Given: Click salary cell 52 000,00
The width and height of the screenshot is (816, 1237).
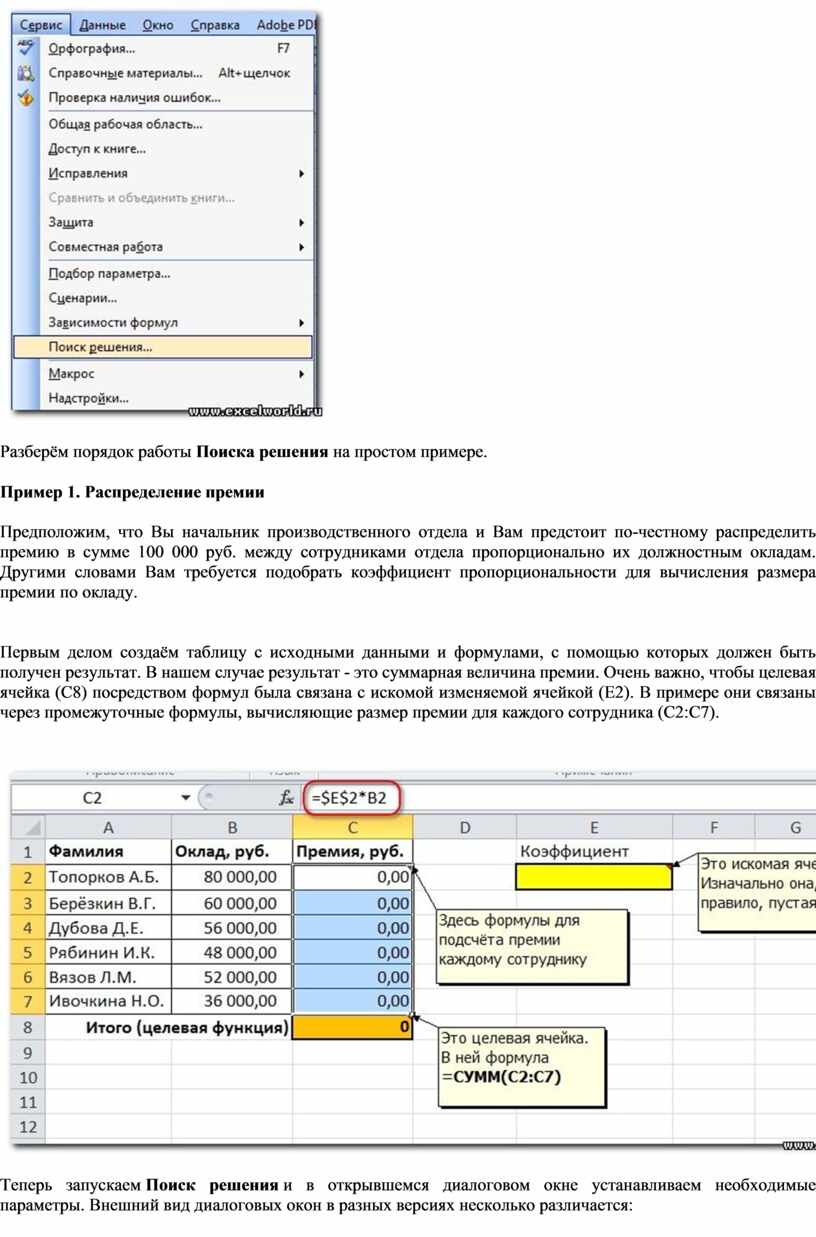Looking at the screenshot, I should tap(232, 977).
